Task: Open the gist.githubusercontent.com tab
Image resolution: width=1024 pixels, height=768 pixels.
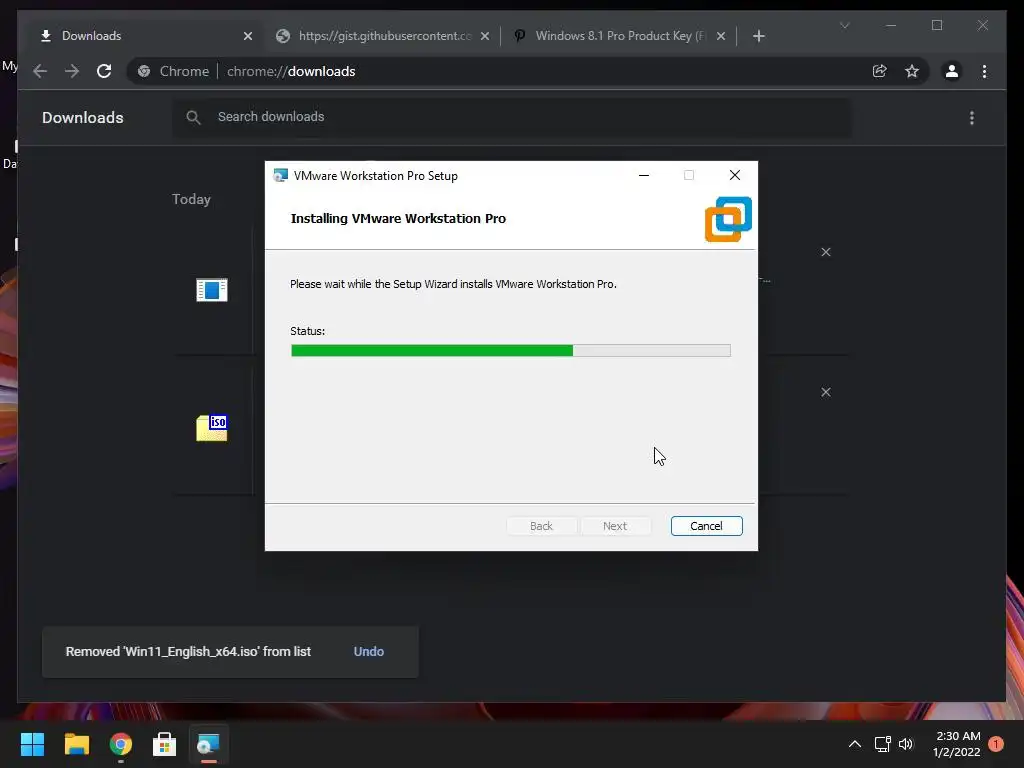Action: click(x=384, y=36)
